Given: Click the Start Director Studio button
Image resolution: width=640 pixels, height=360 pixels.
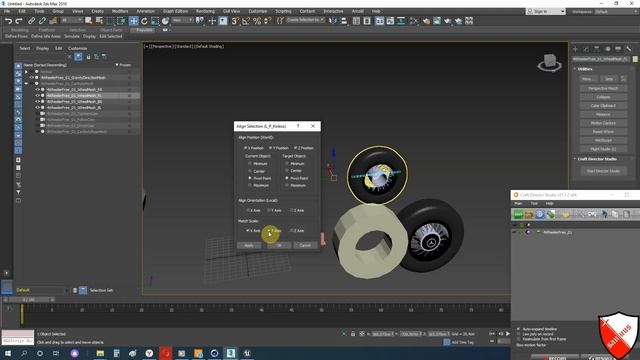Looking at the screenshot, I should tap(603, 171).
